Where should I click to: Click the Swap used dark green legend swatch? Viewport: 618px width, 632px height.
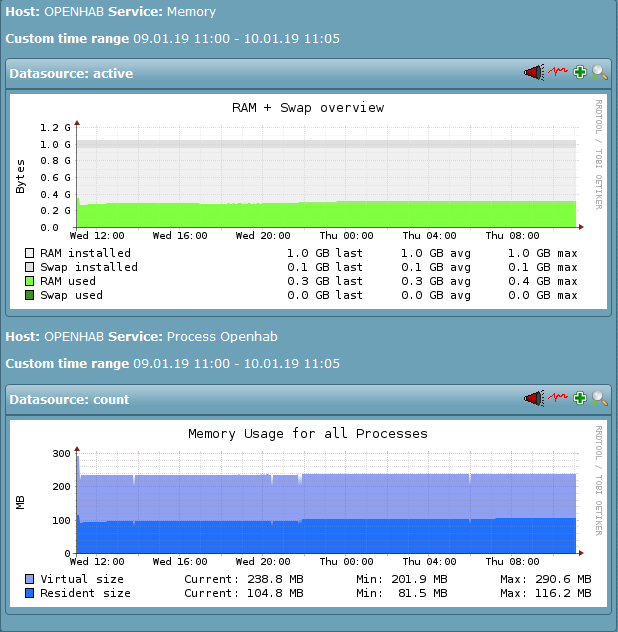(30, 296)
